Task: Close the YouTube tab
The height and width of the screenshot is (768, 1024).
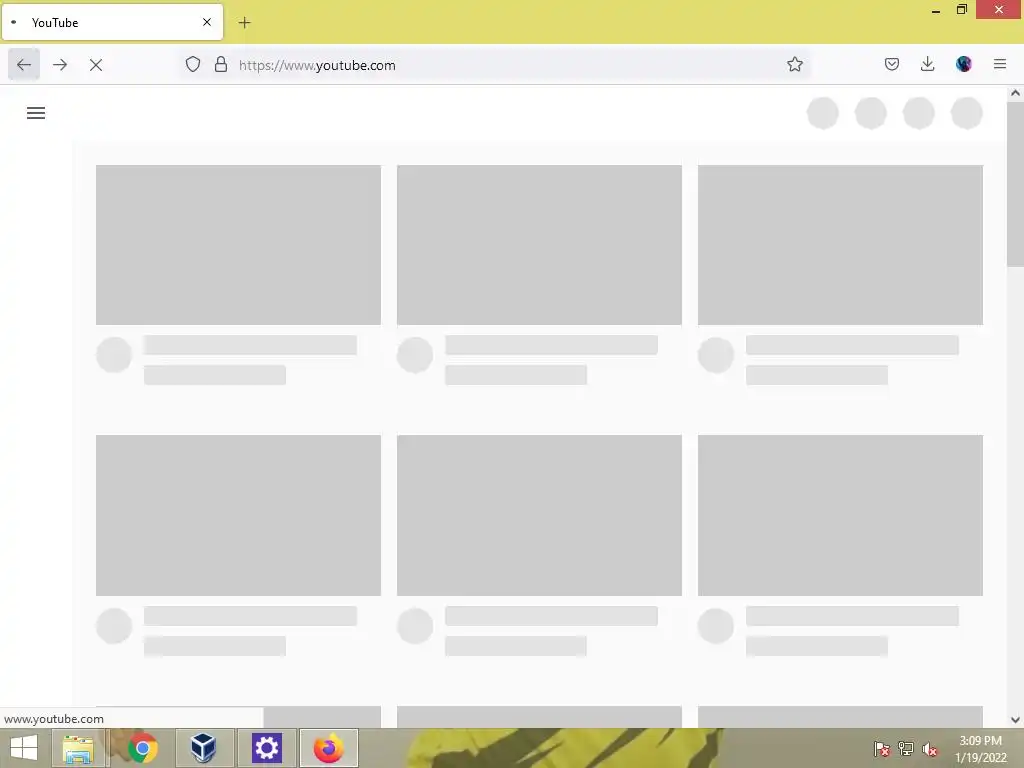Action: click(207, 22)
